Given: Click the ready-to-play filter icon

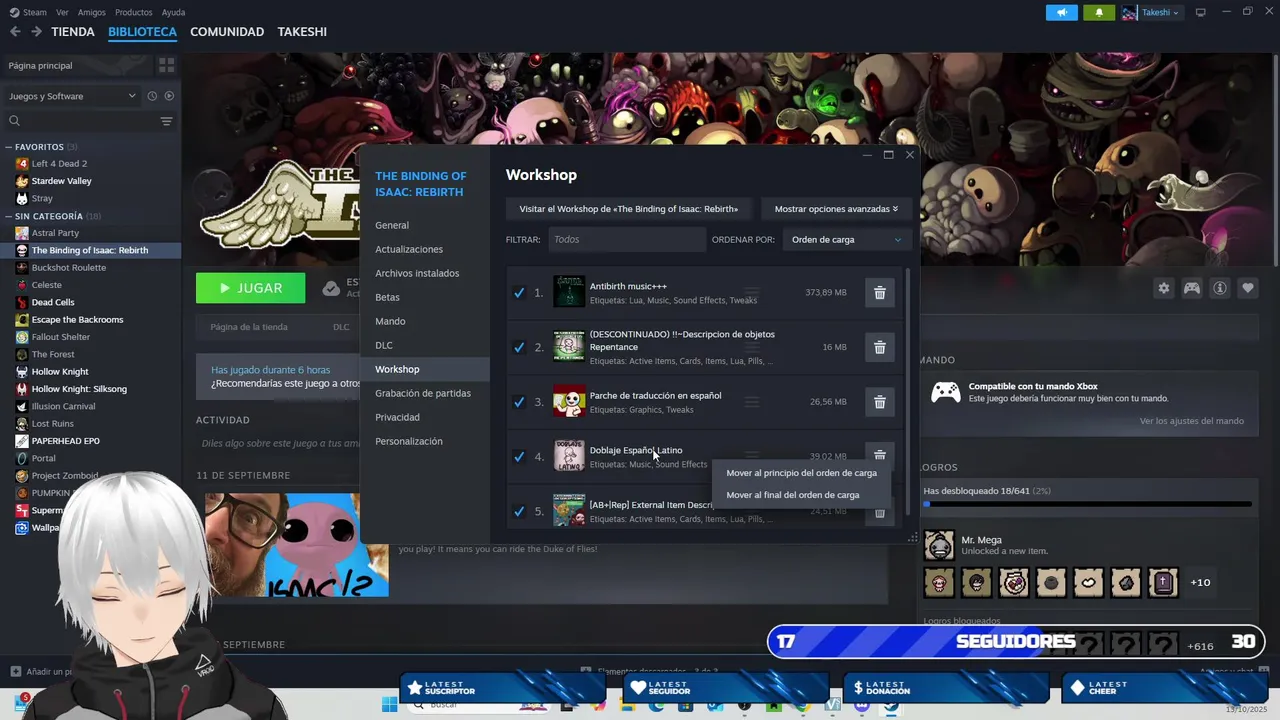Looking at the screenshot, I should (x=169, y=96).
